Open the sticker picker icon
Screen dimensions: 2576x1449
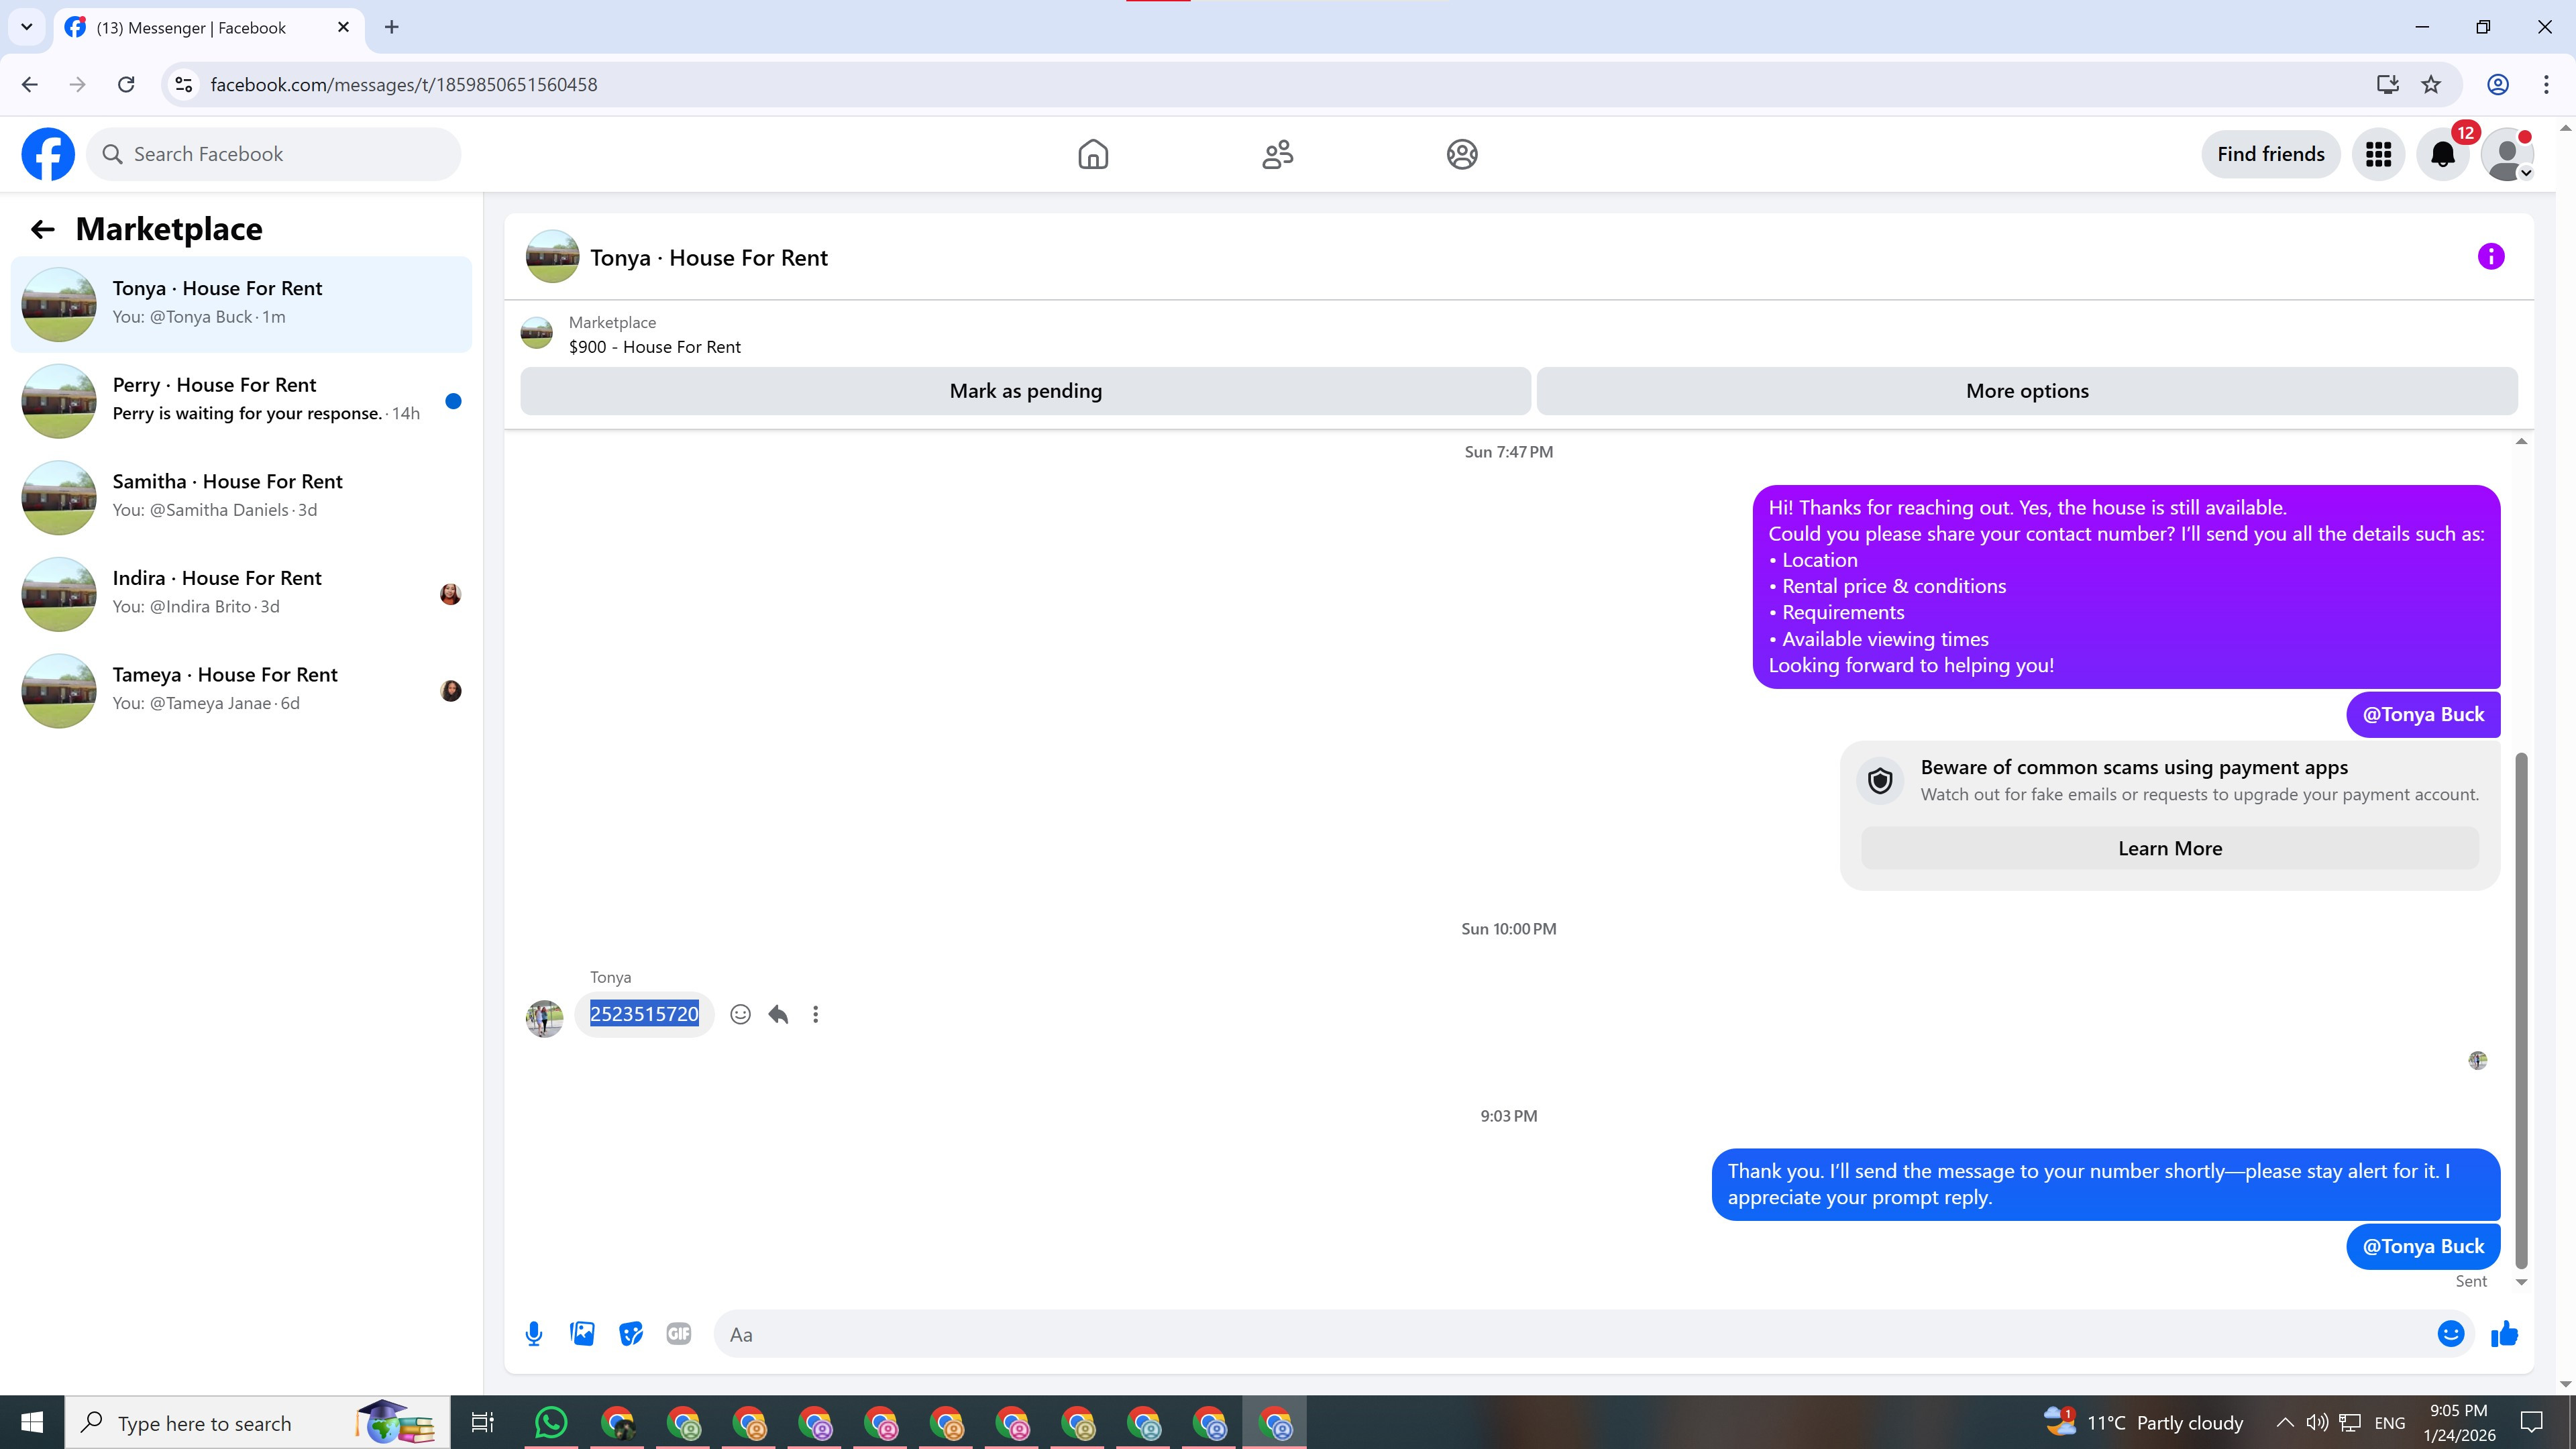[631, 1334]
